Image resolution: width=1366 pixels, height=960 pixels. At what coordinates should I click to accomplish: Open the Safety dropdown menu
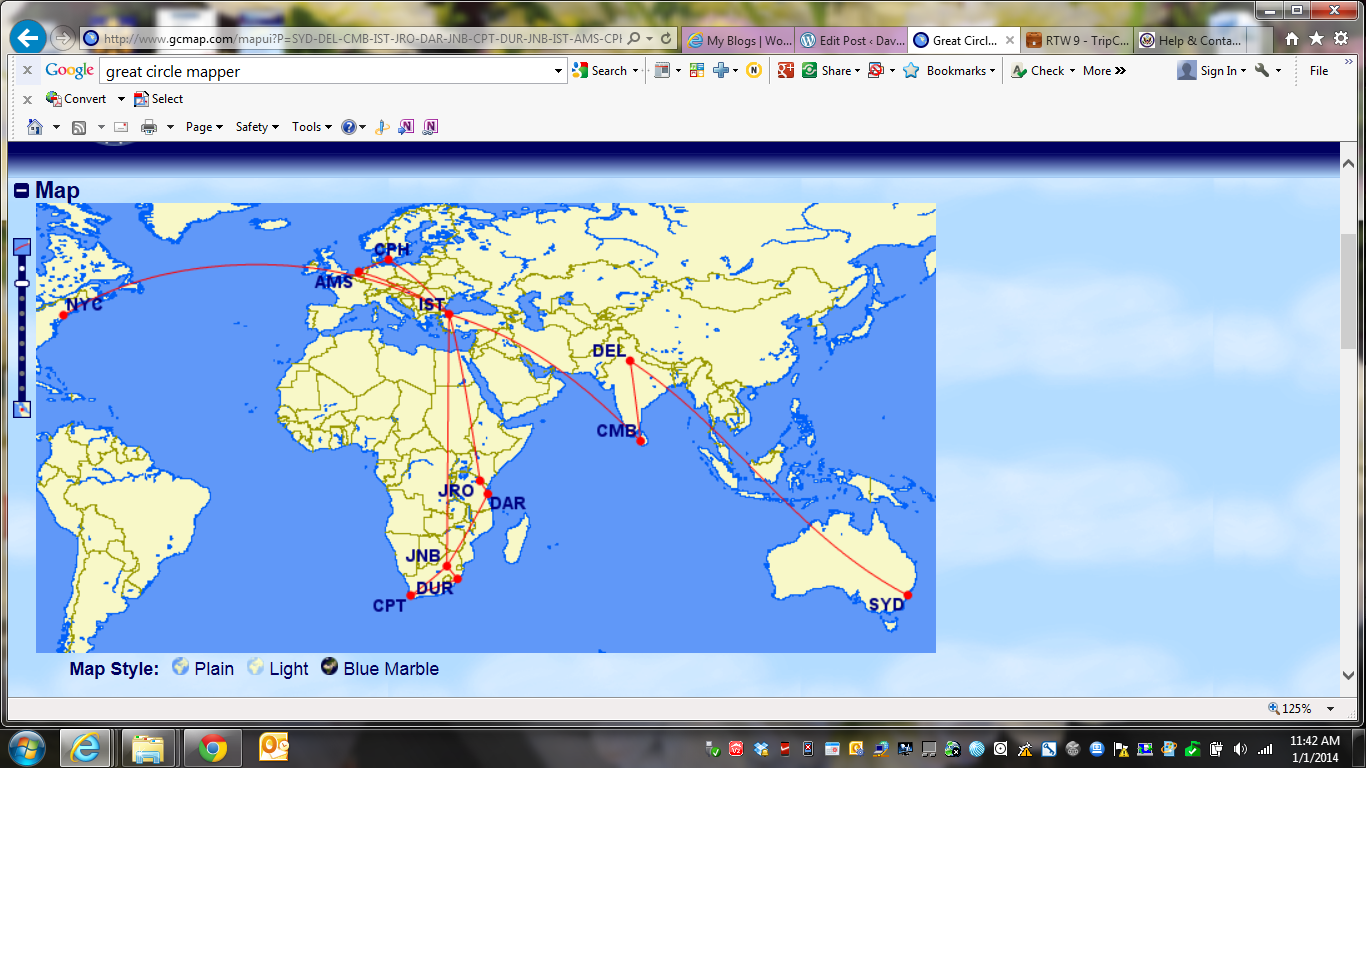point(257,127)
